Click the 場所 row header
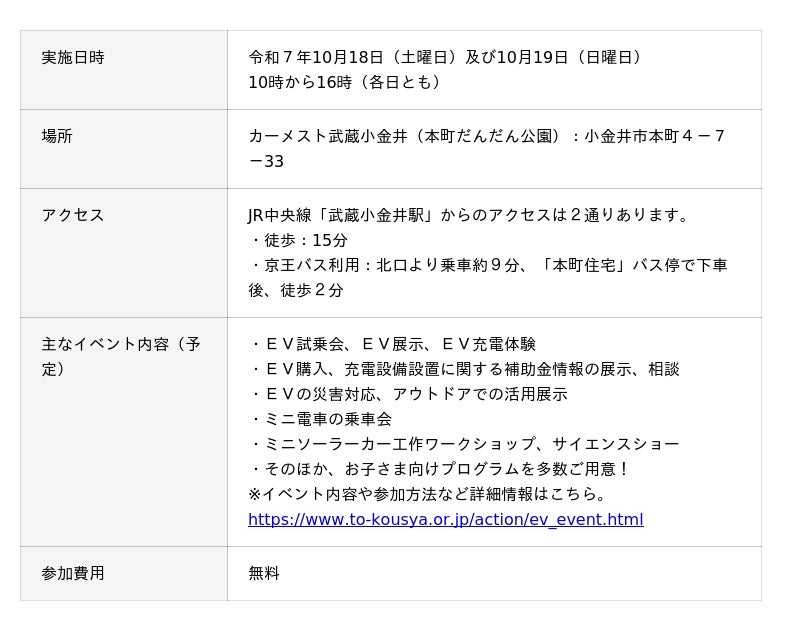Image resolution: width=800 pixels, height=631 pixels. (57, 136)
